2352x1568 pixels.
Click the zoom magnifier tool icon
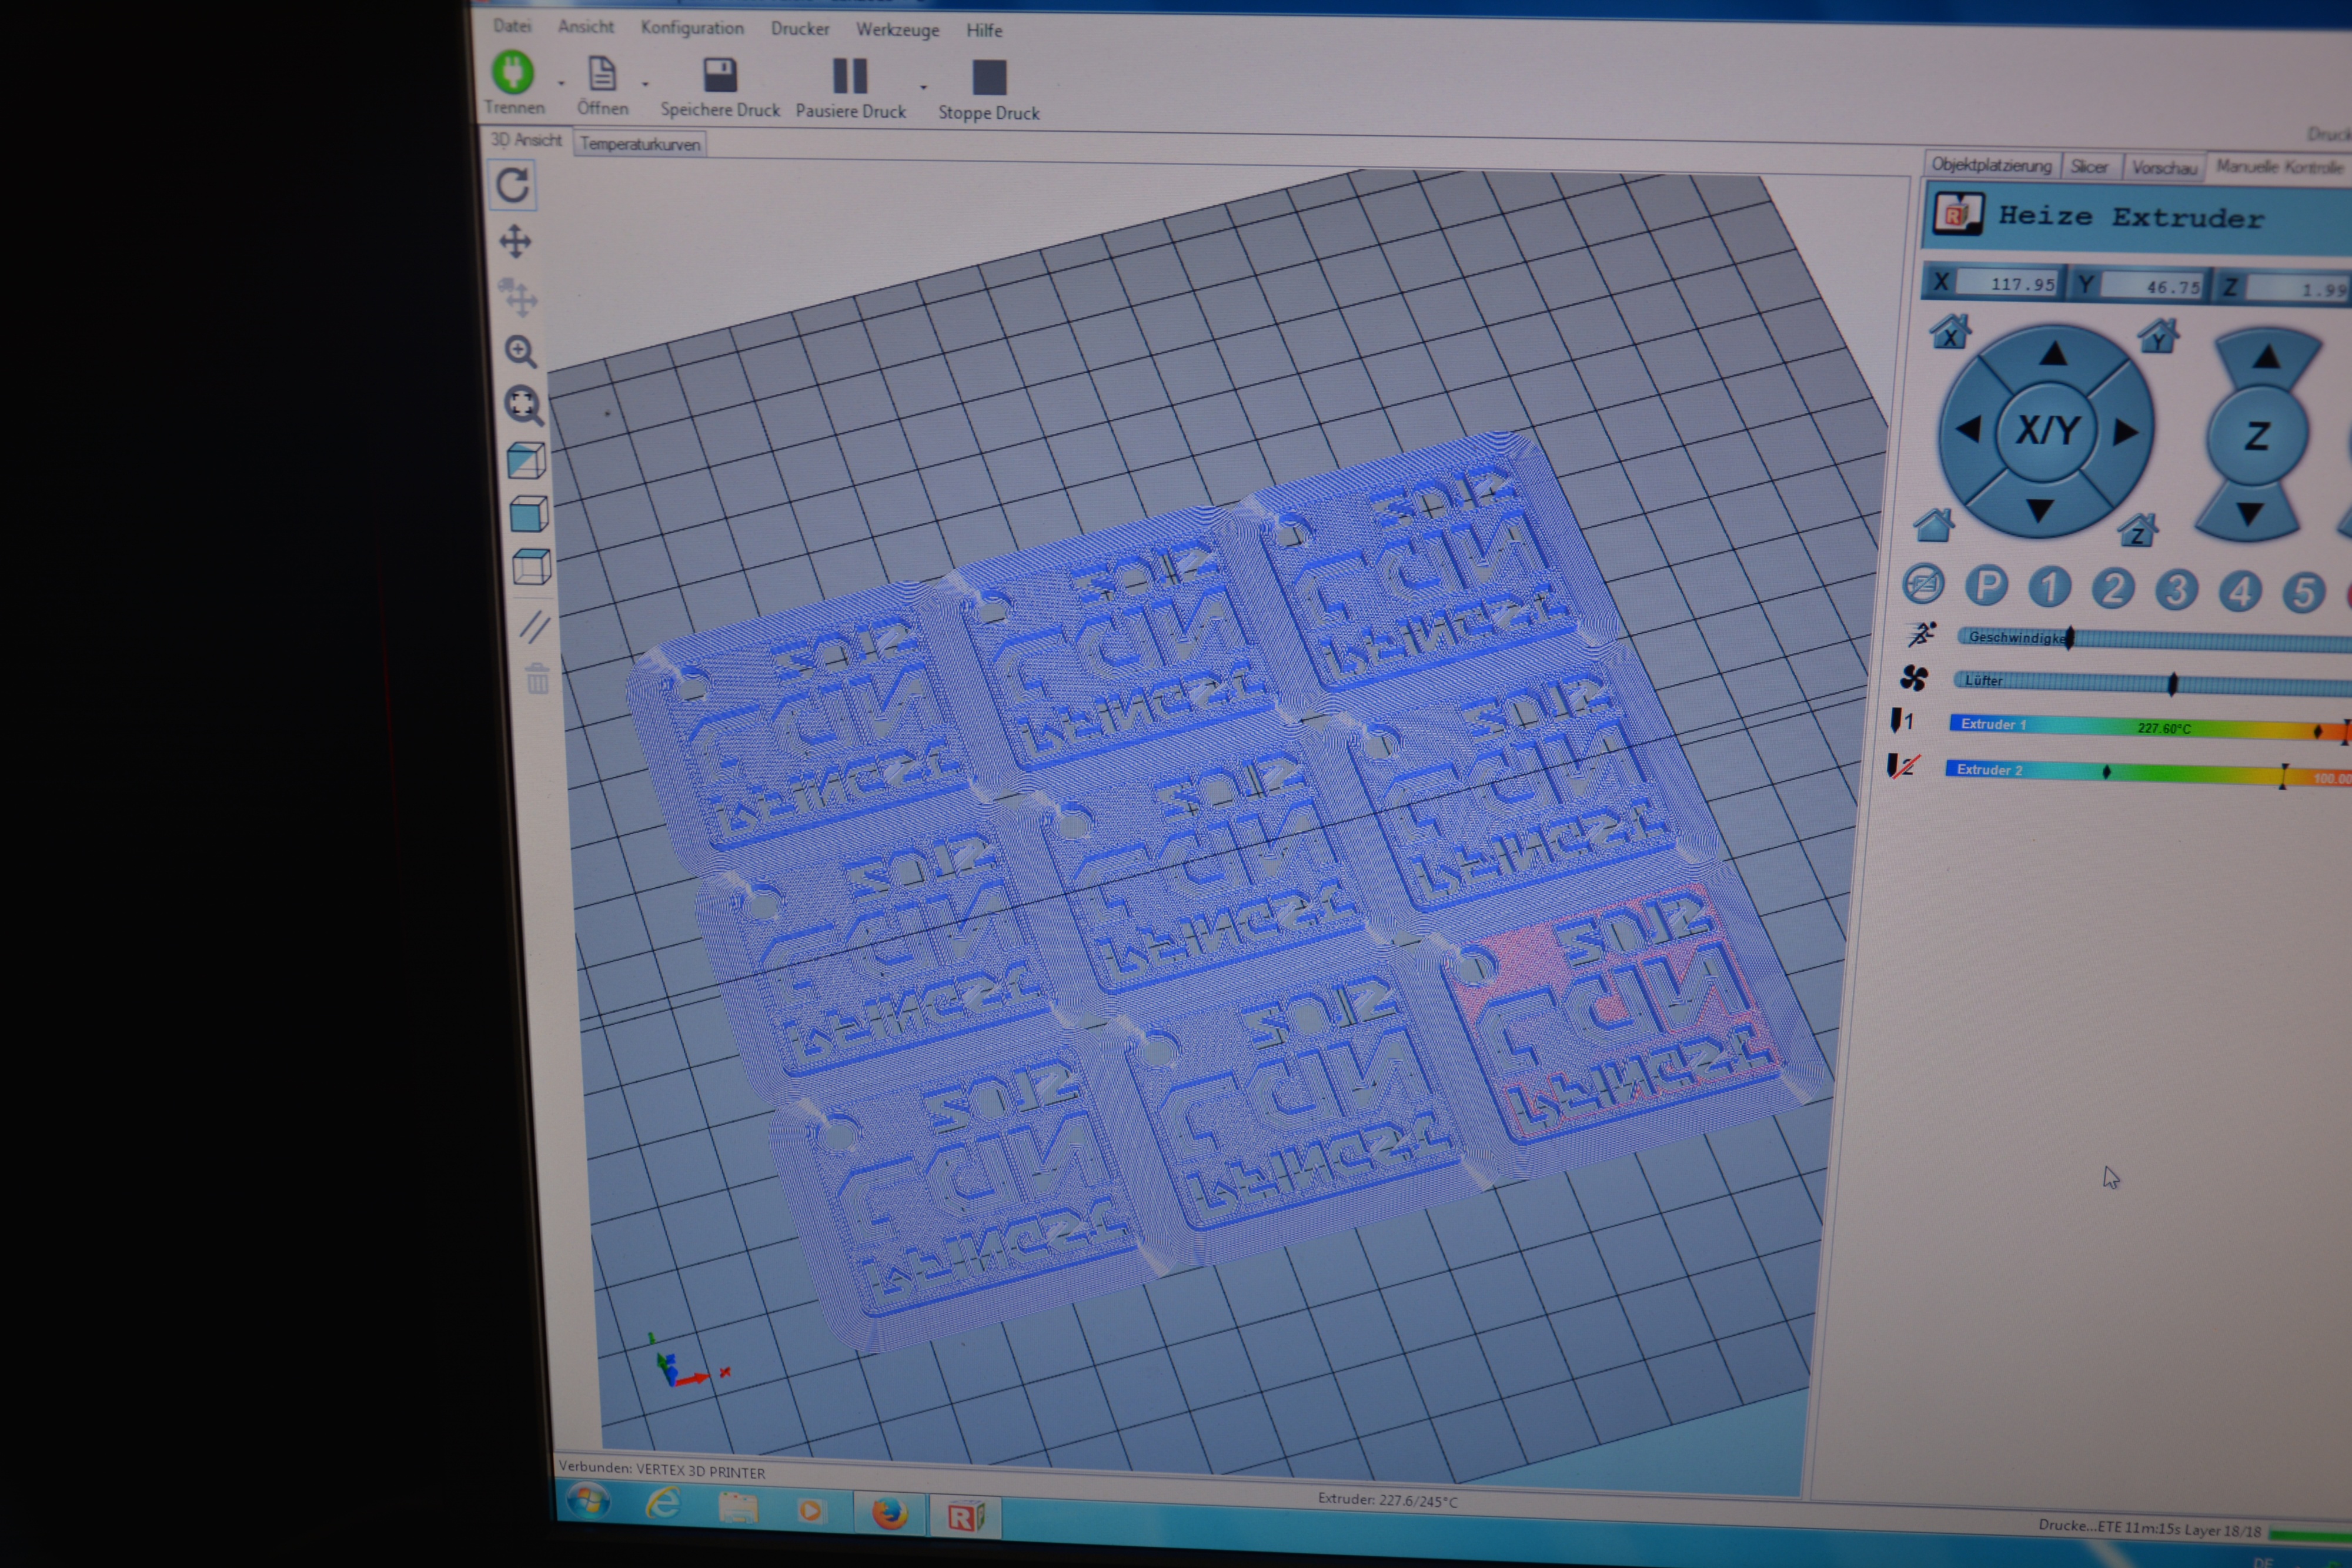pos(520,351)
